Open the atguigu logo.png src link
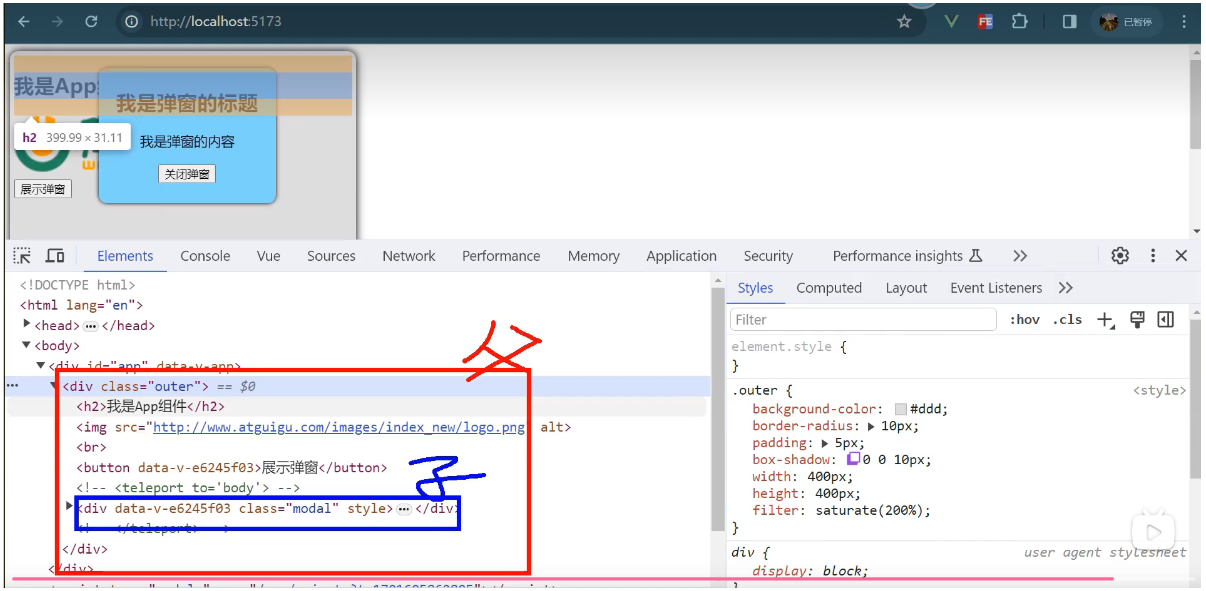This screenshot has width=1206, height=591. (338, 427)
